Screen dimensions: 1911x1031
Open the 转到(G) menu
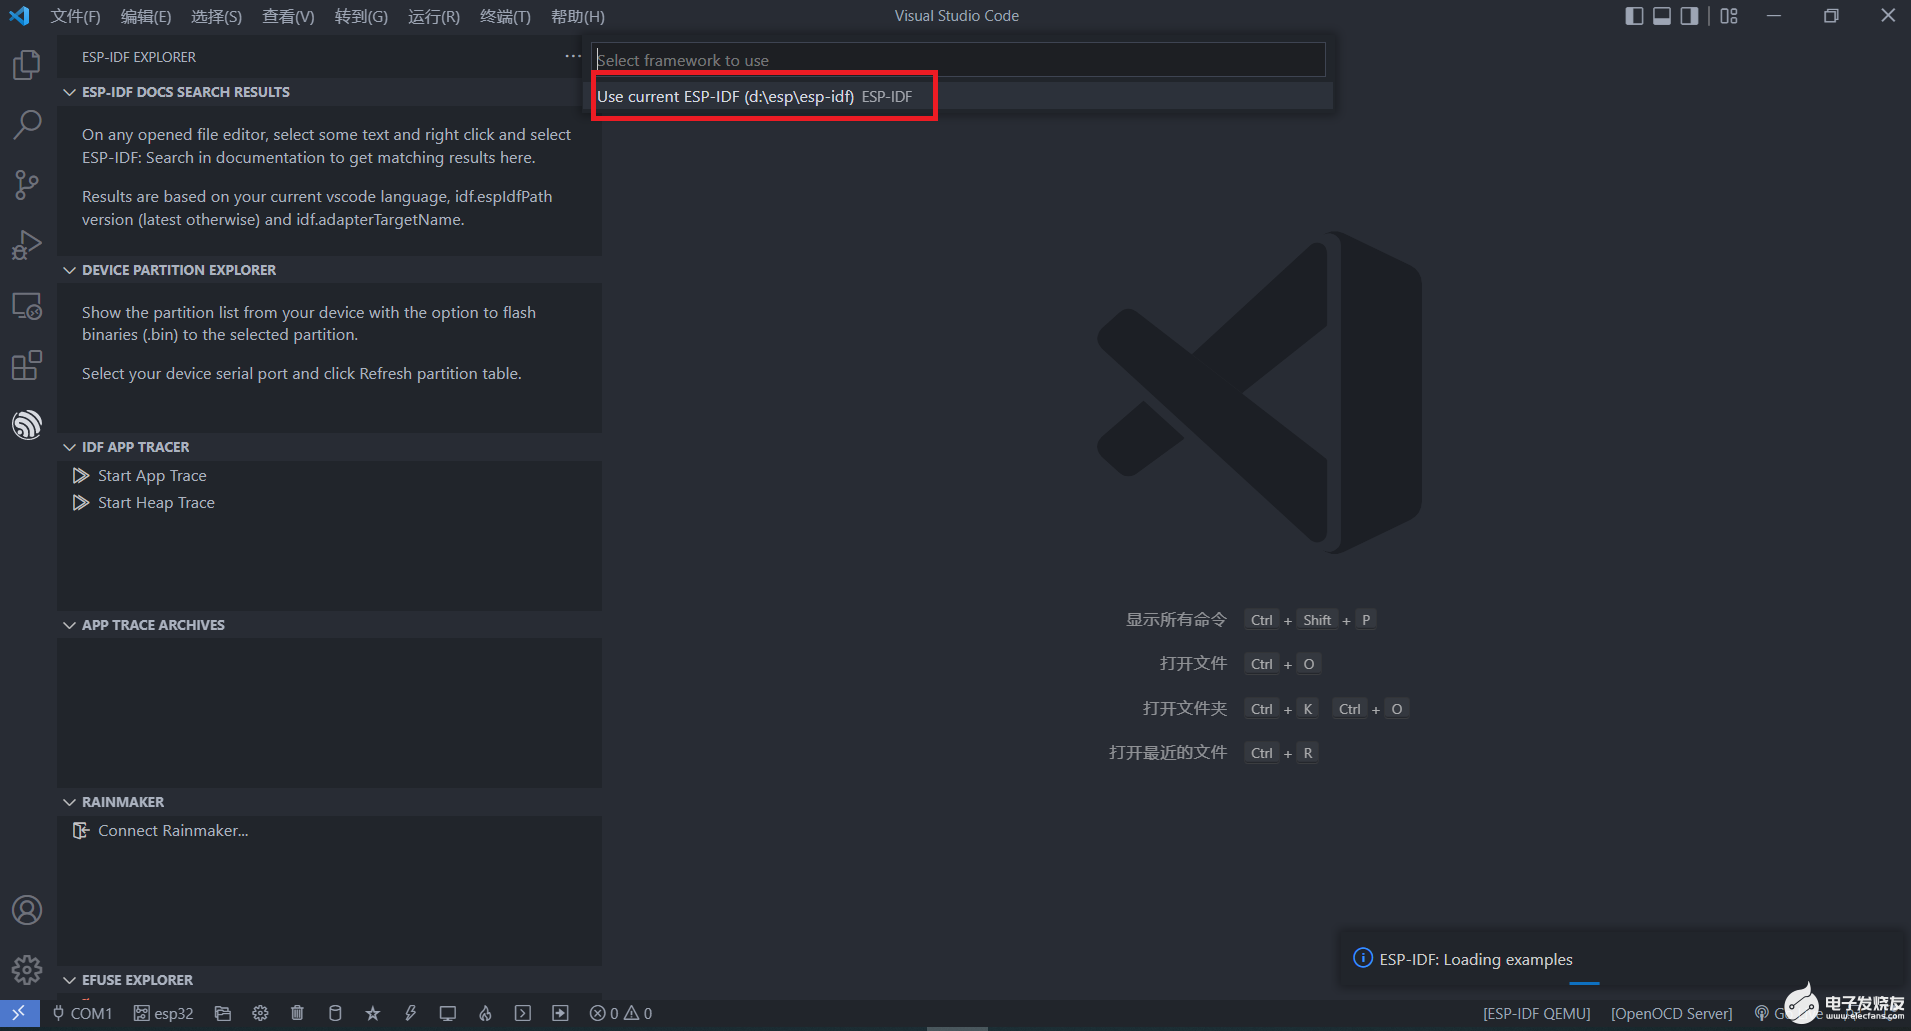pos(361,16)
